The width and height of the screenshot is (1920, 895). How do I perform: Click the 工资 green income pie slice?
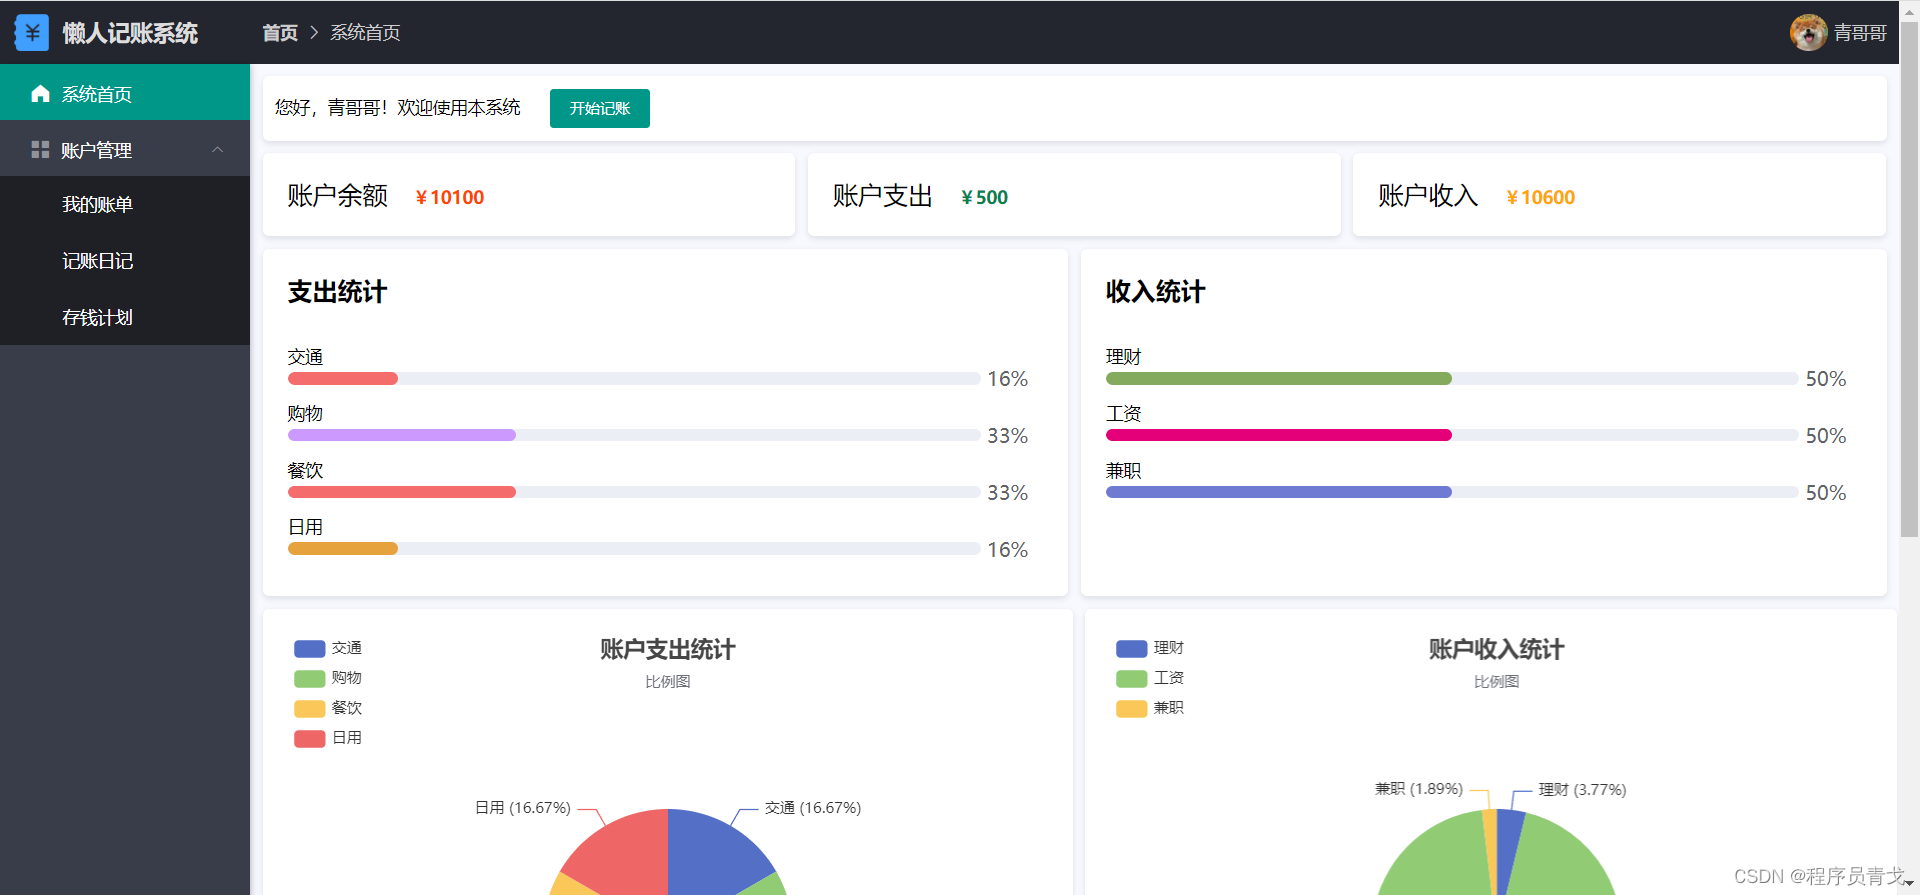tap(1565, 860)
